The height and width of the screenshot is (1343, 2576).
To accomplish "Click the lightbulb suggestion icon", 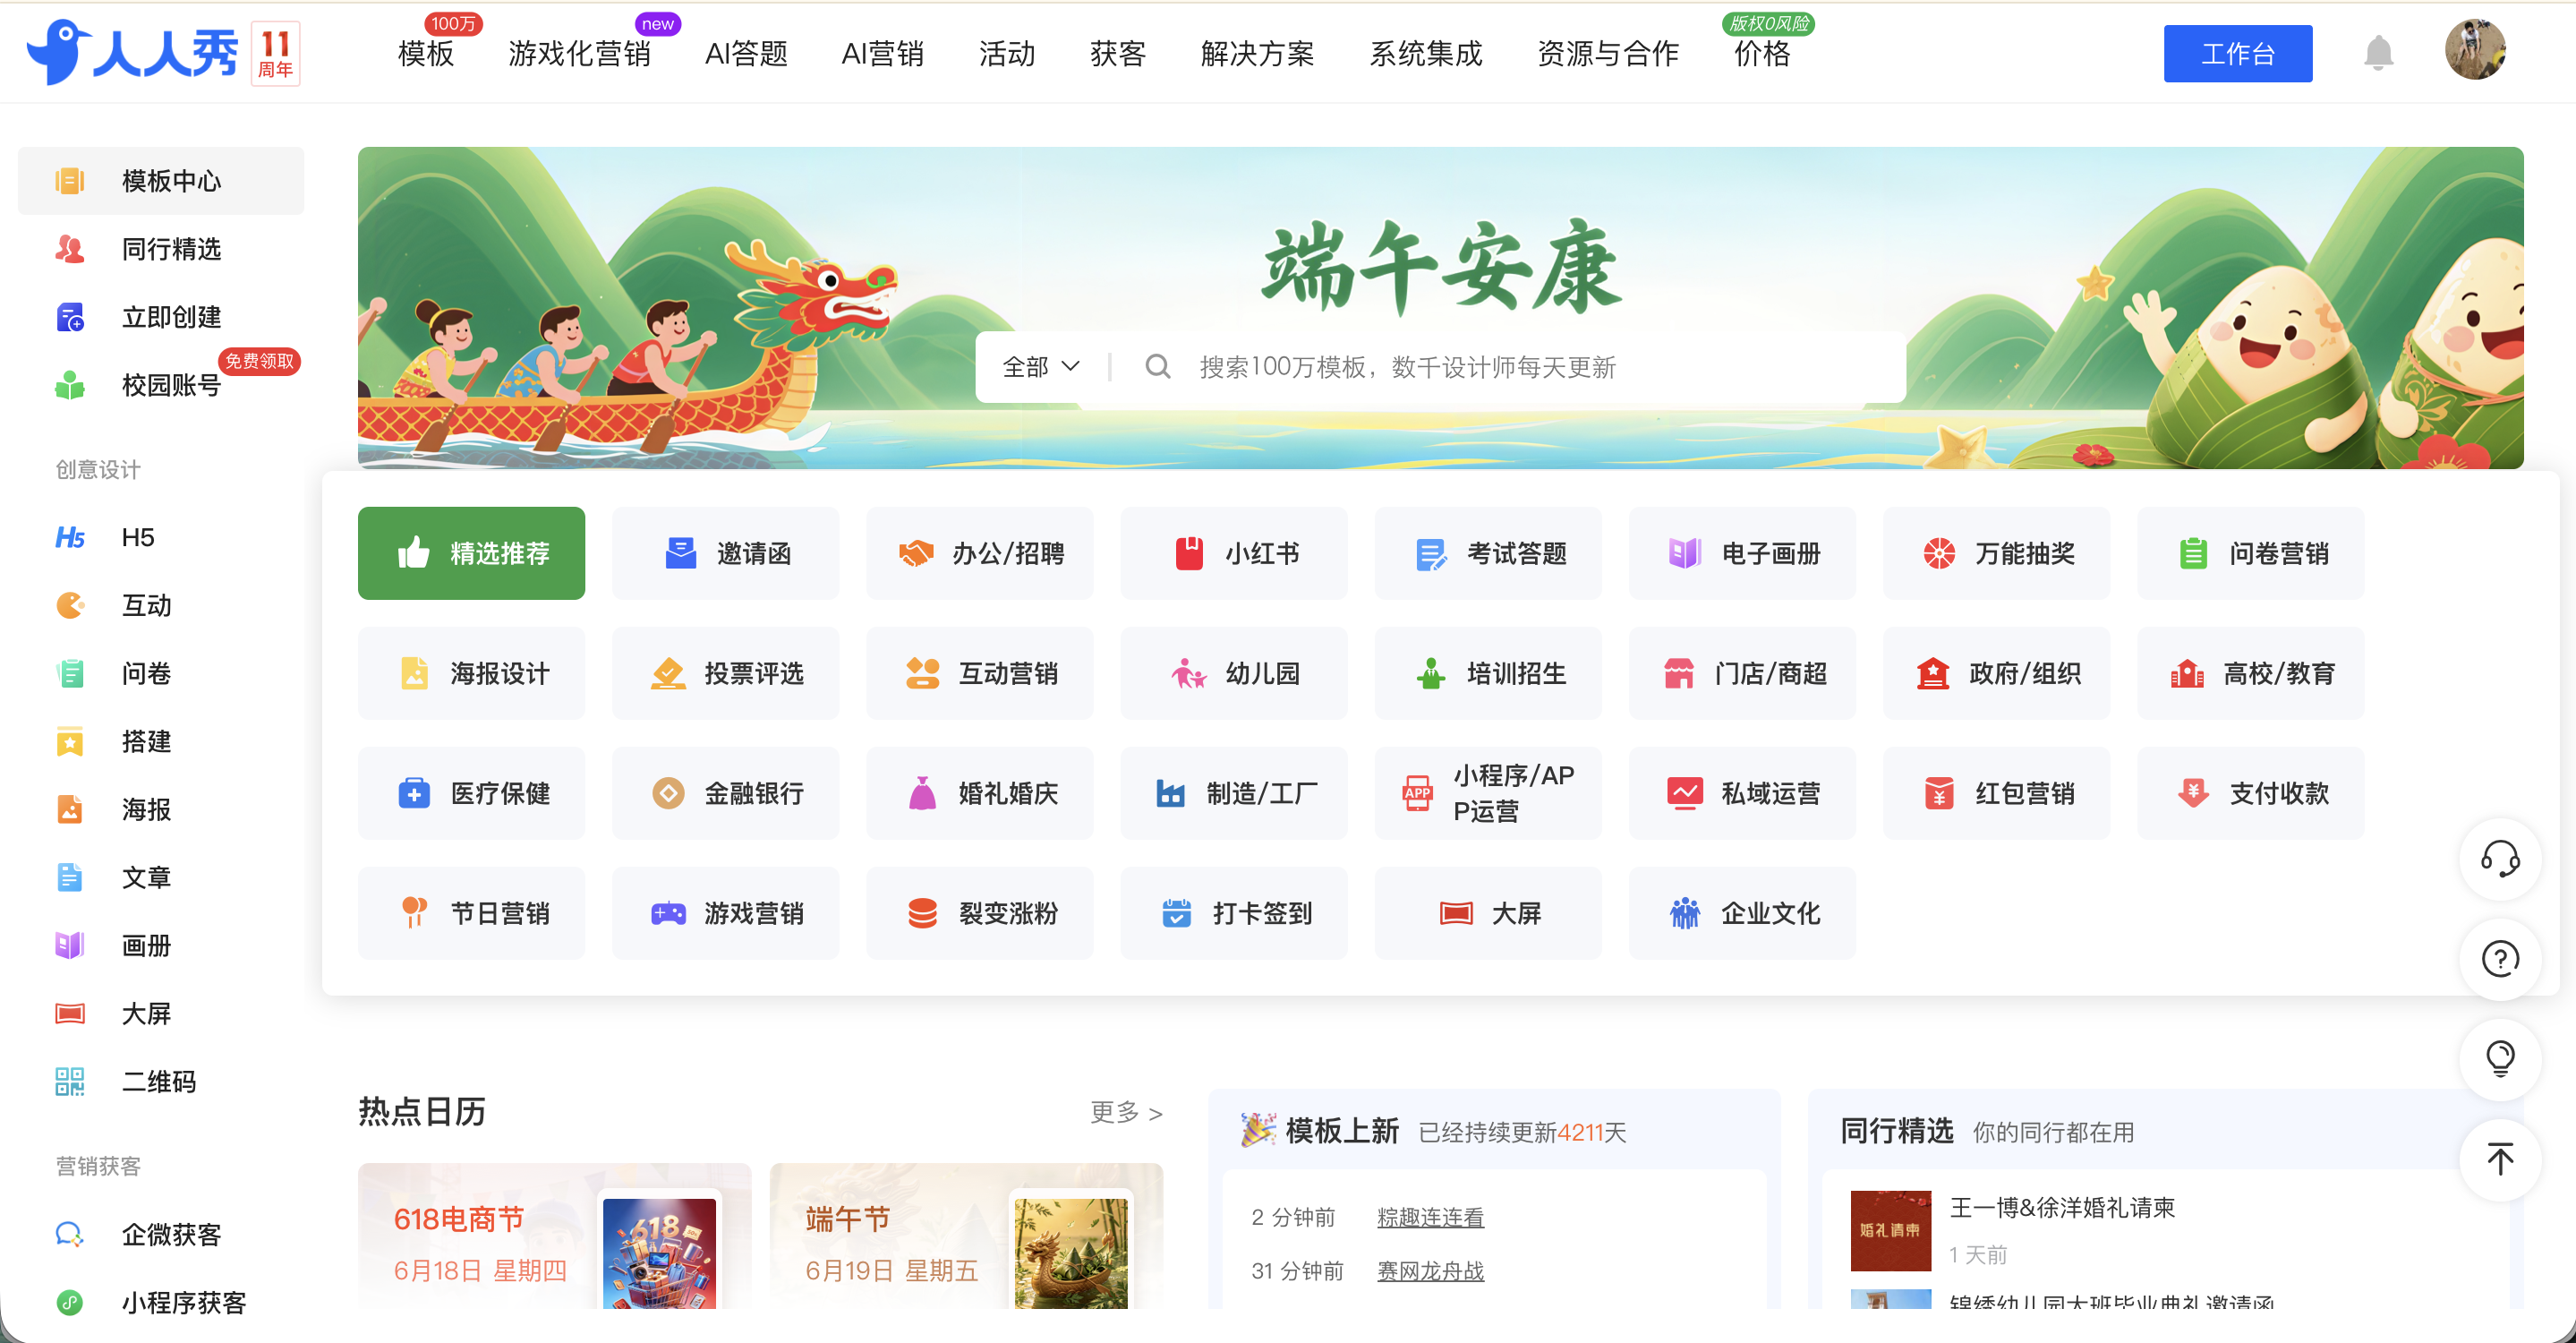I will click(2499, 1059).
